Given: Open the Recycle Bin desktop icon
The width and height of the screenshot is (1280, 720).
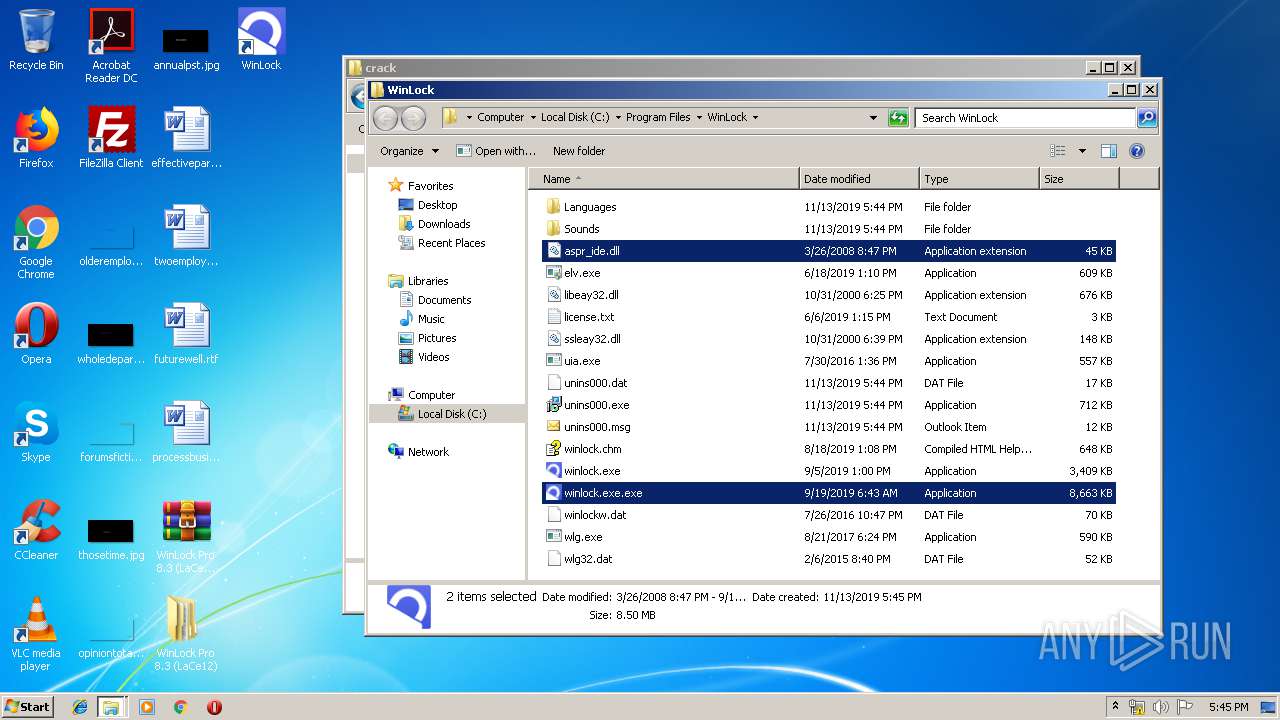Looking at the screenshot, I should click(36, 40).
